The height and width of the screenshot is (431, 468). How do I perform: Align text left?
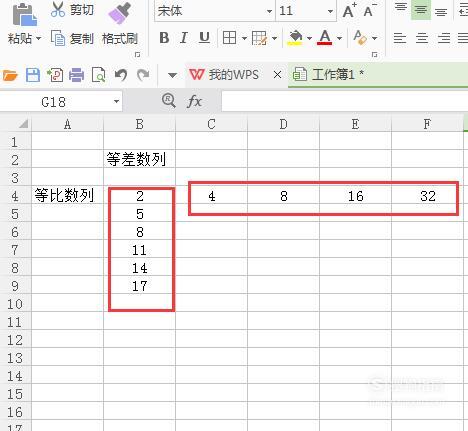tap(400, 38)
